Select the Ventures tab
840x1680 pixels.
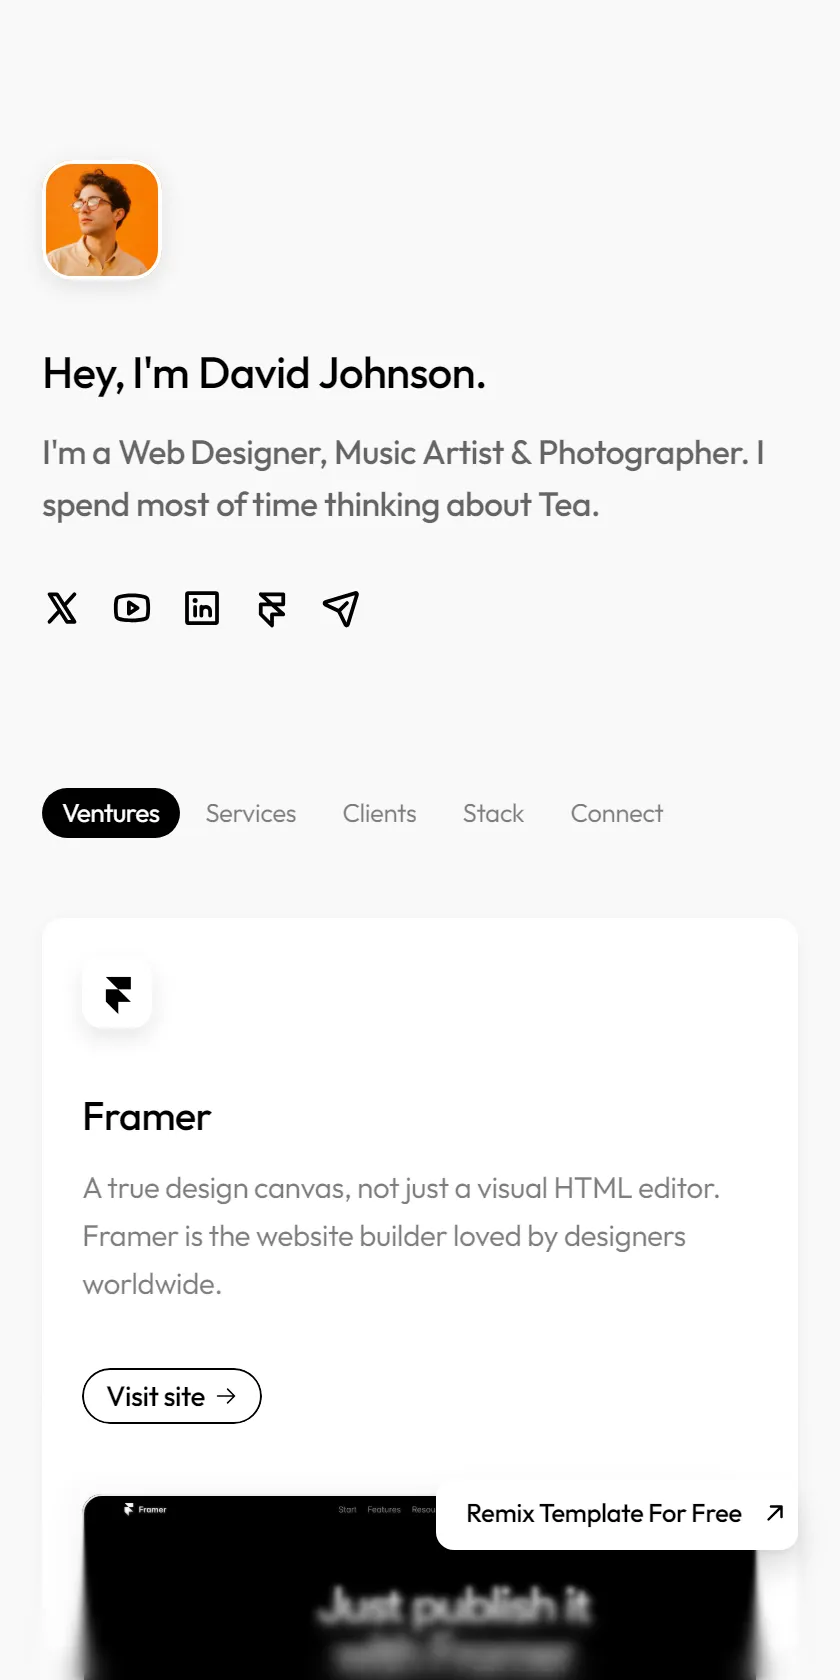(111, 813)
